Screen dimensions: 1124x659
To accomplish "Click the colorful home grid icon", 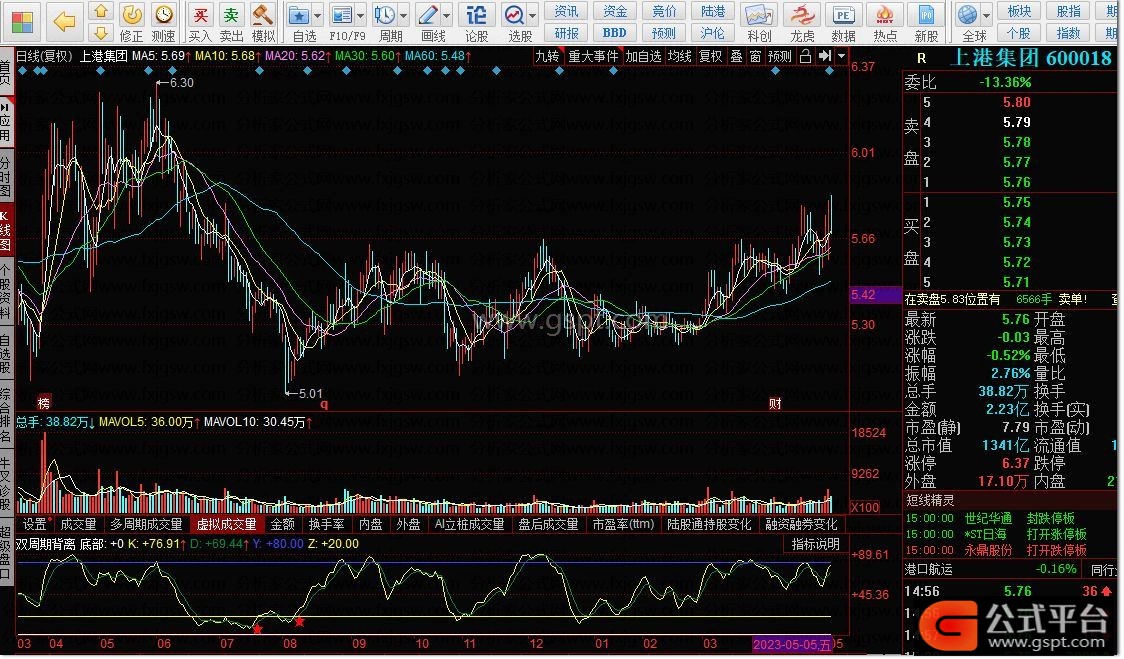I will click(22, 22).
